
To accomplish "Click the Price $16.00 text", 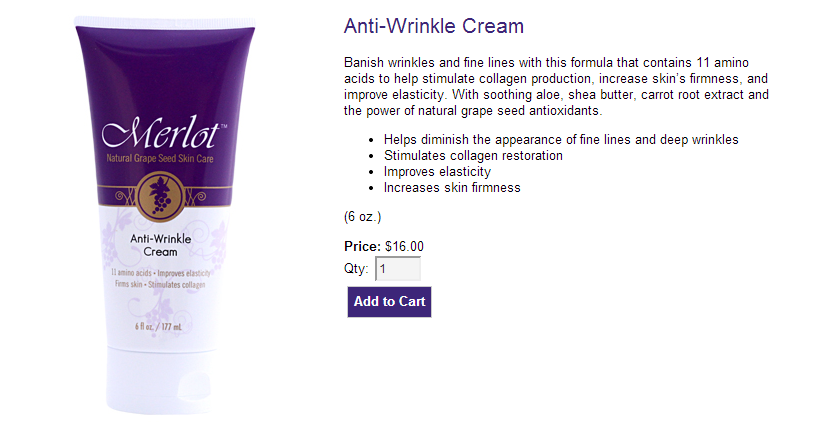I will [384, 247].
